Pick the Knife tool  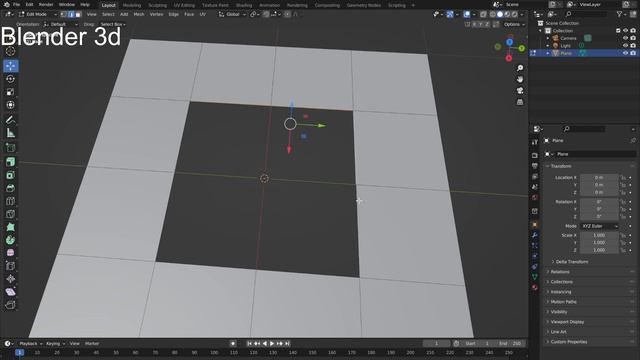point(11,214)
